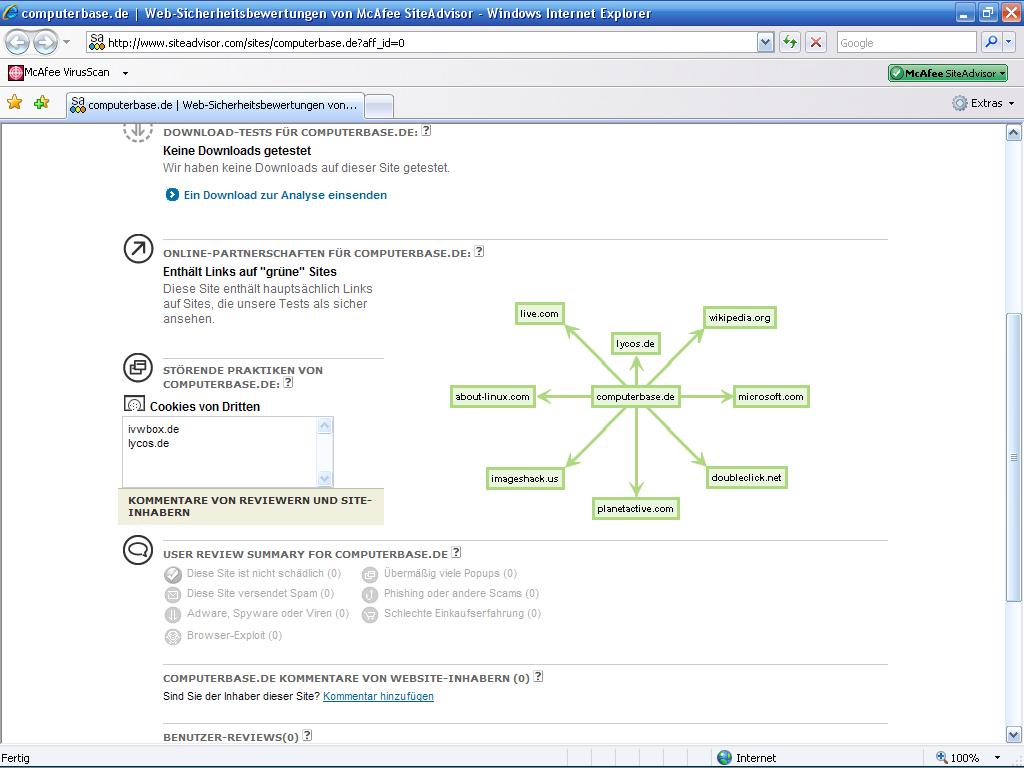Click 'Diese Site versendet Spam (0)'

(x=261, y=593)
